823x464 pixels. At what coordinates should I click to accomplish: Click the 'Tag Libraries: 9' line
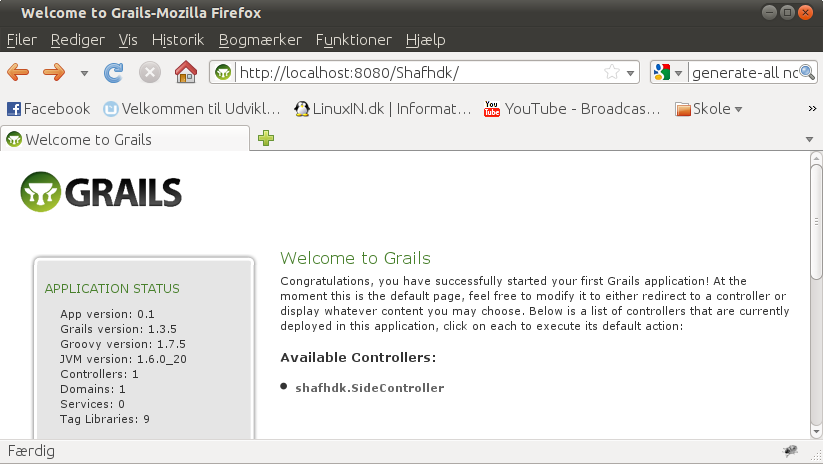tap(105, 419)
